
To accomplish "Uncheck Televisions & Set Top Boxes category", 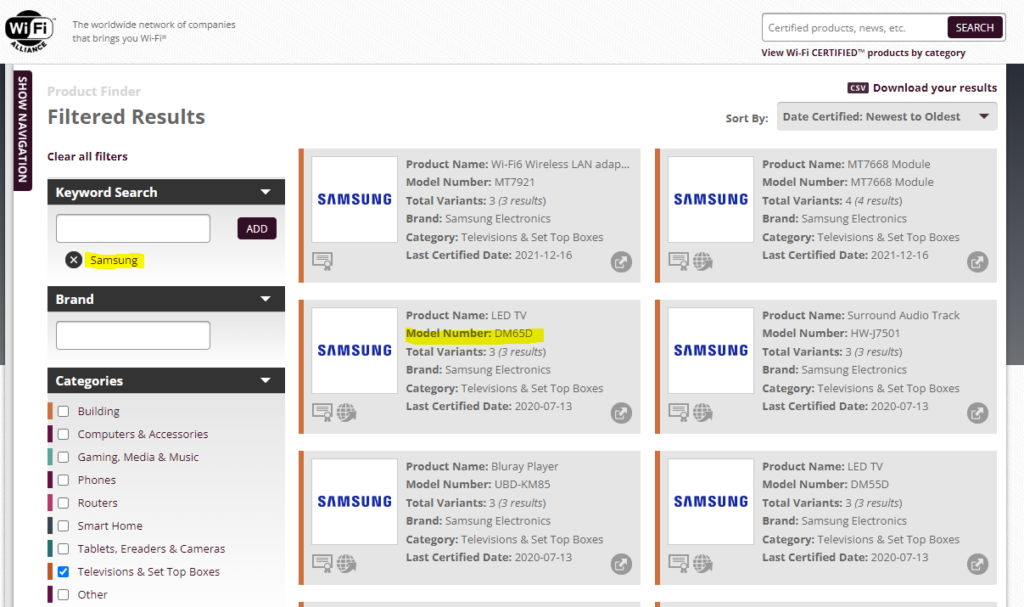I will pyautogui.click(x=63, y=572).
